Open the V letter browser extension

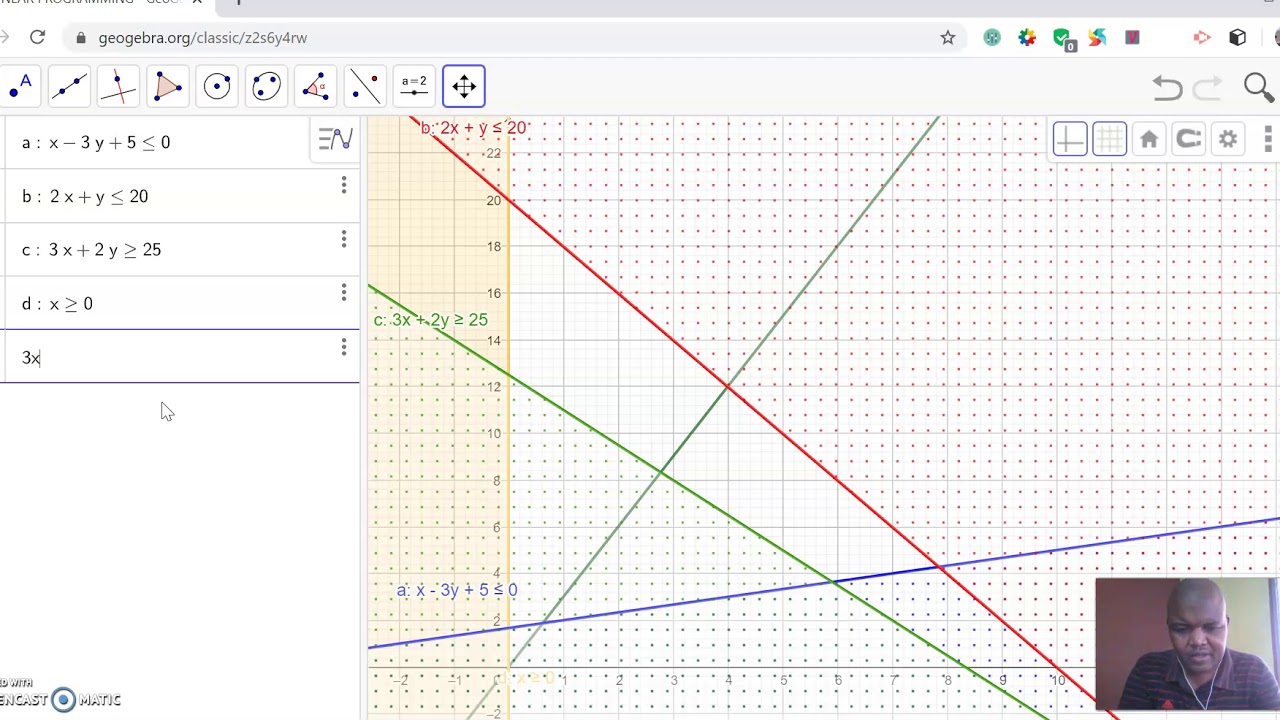tap(1132, 38)
